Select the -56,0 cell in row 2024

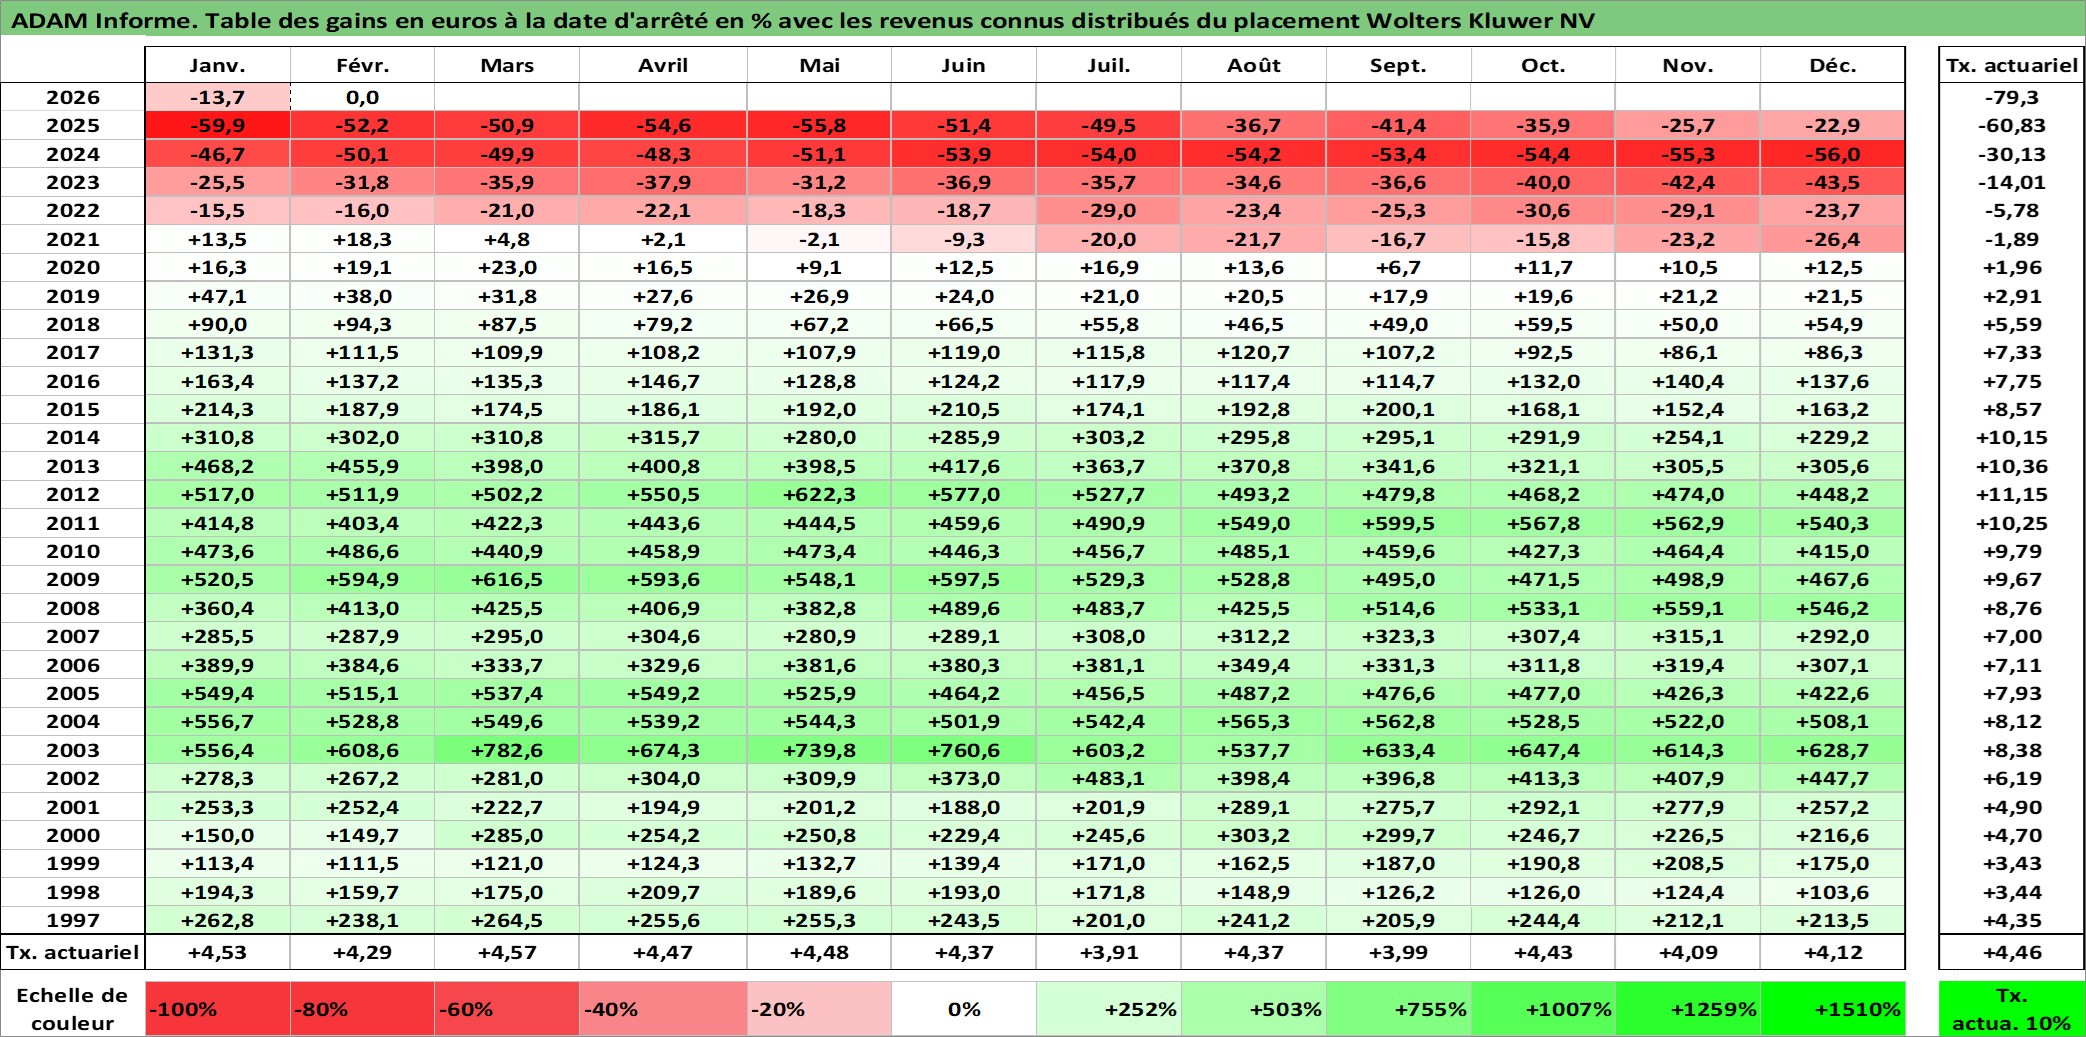[1833, 154]
